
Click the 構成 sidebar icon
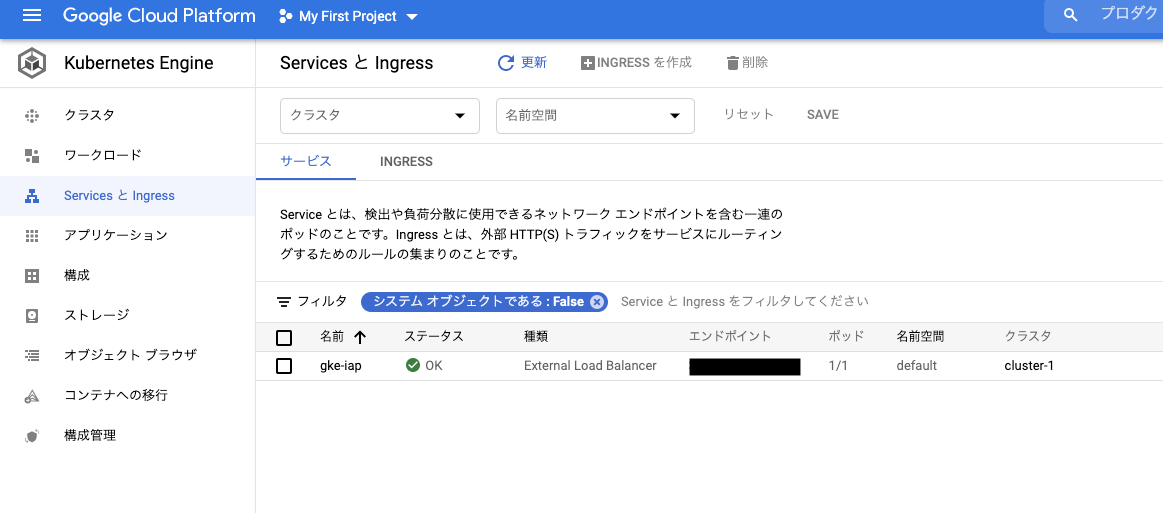click(x=31, y=276)
